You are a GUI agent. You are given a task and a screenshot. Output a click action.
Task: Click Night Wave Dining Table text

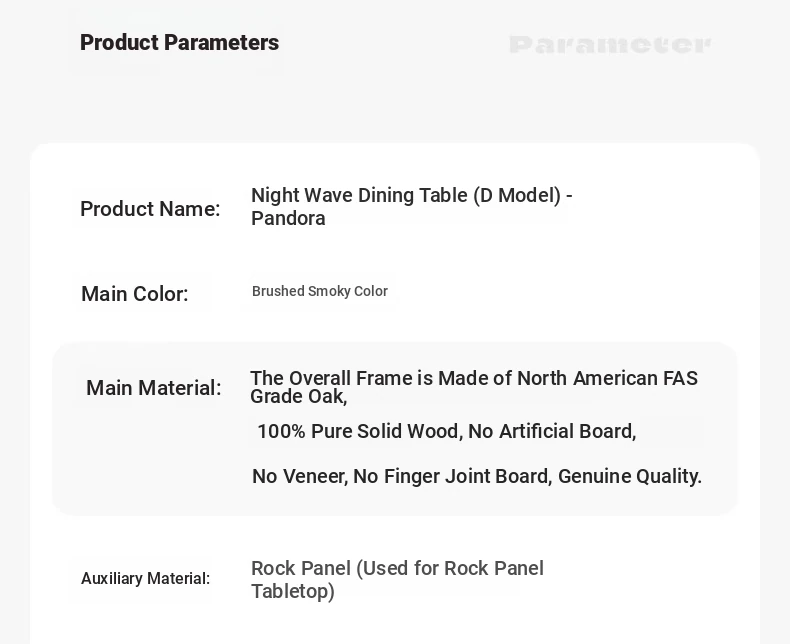pos(359,196)
